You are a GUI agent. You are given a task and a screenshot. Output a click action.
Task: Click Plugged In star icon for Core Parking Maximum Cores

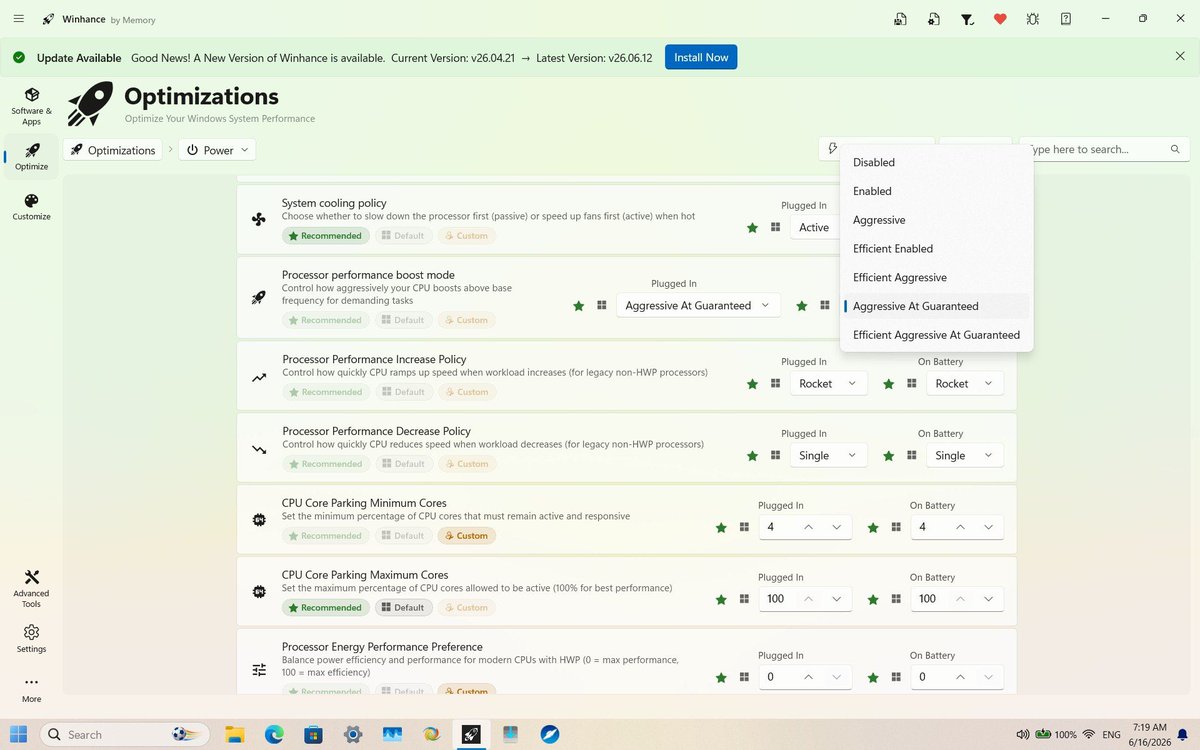tap(720, 600)
